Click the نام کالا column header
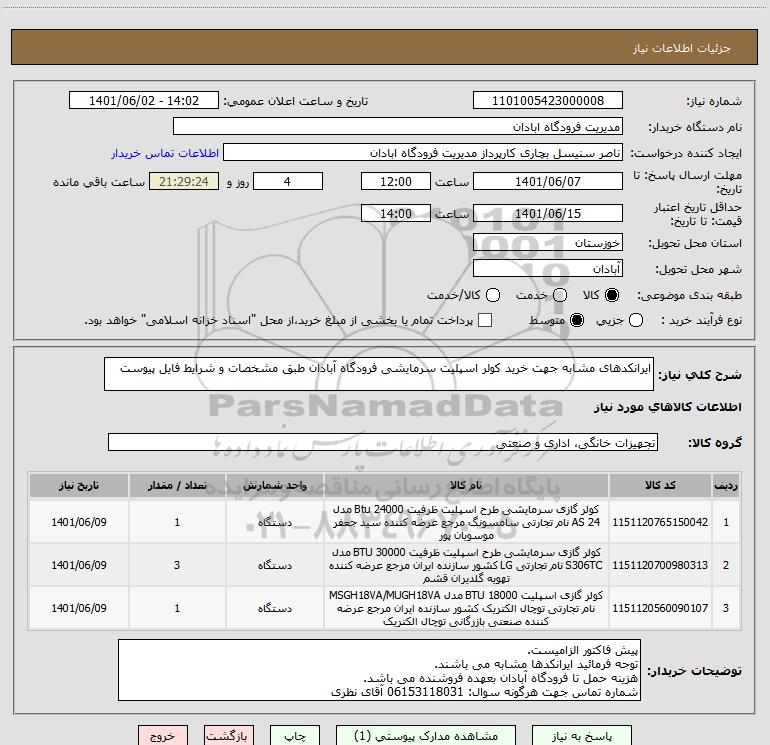 (466, 485)
